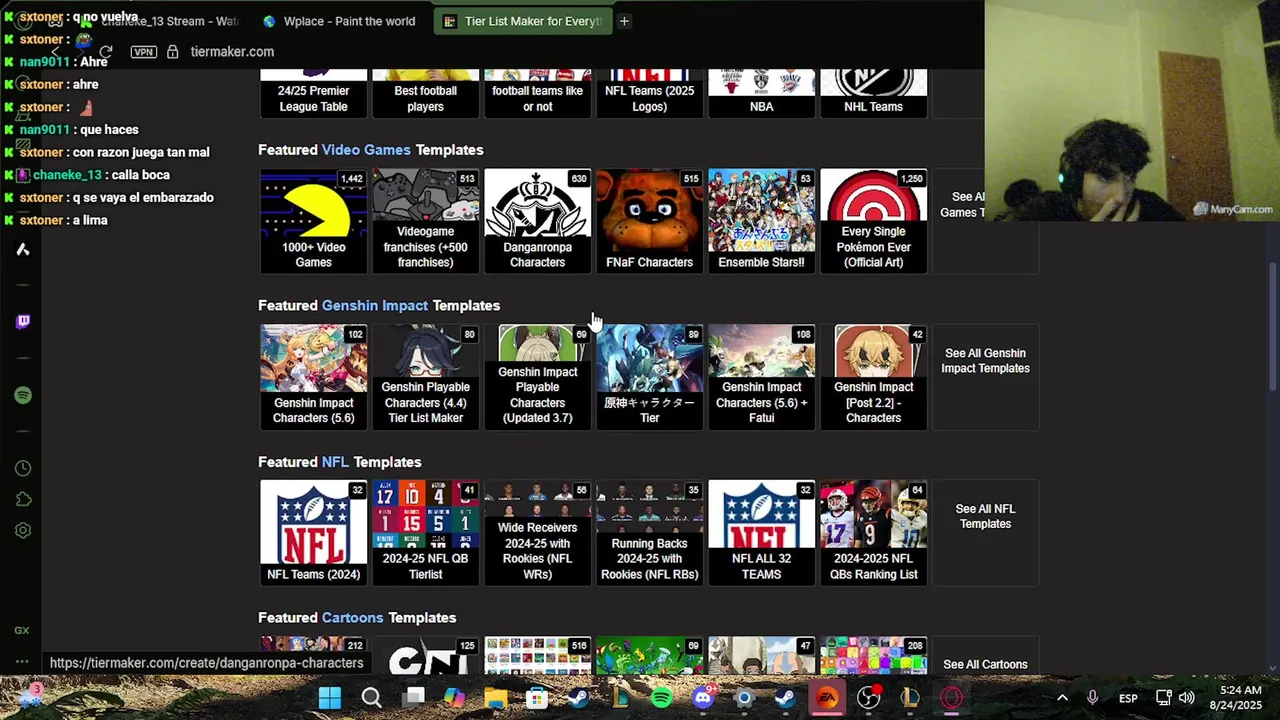Open the Danganronpa Characters template
This screenshot has width=1280, height=720.
(x=537, y=221)
